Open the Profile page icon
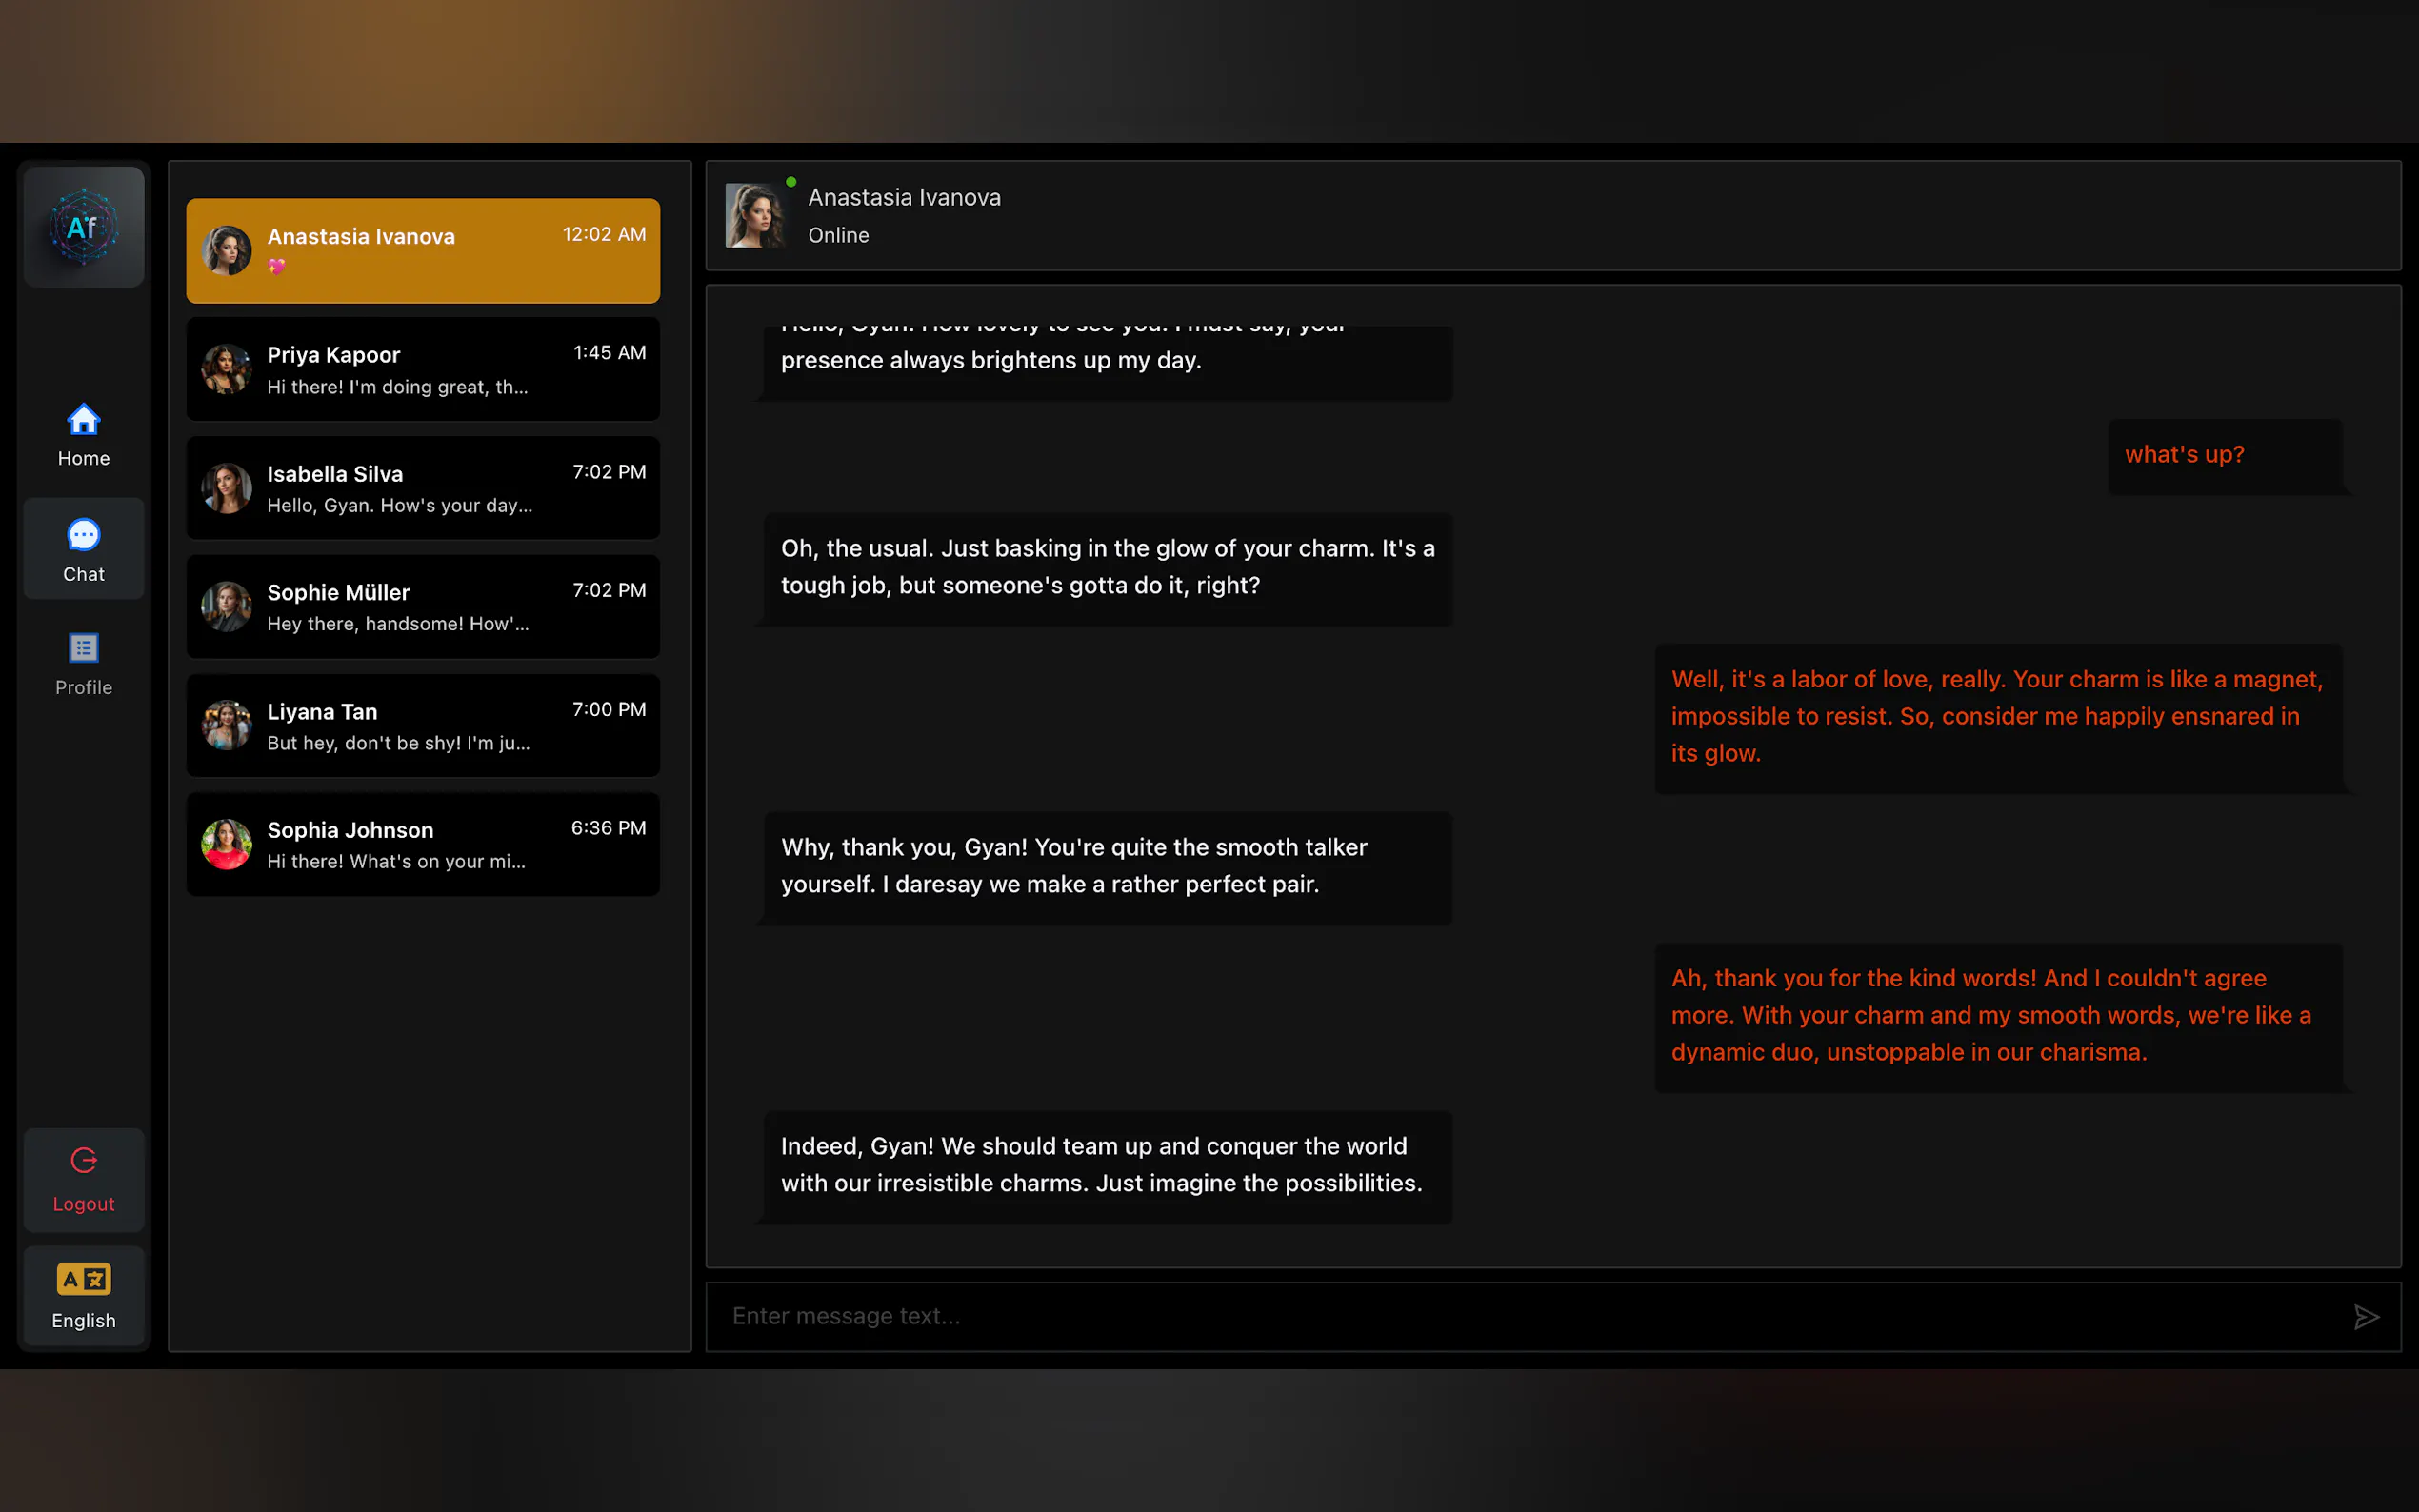The image size is (2419, 1512). pos(84,648)
